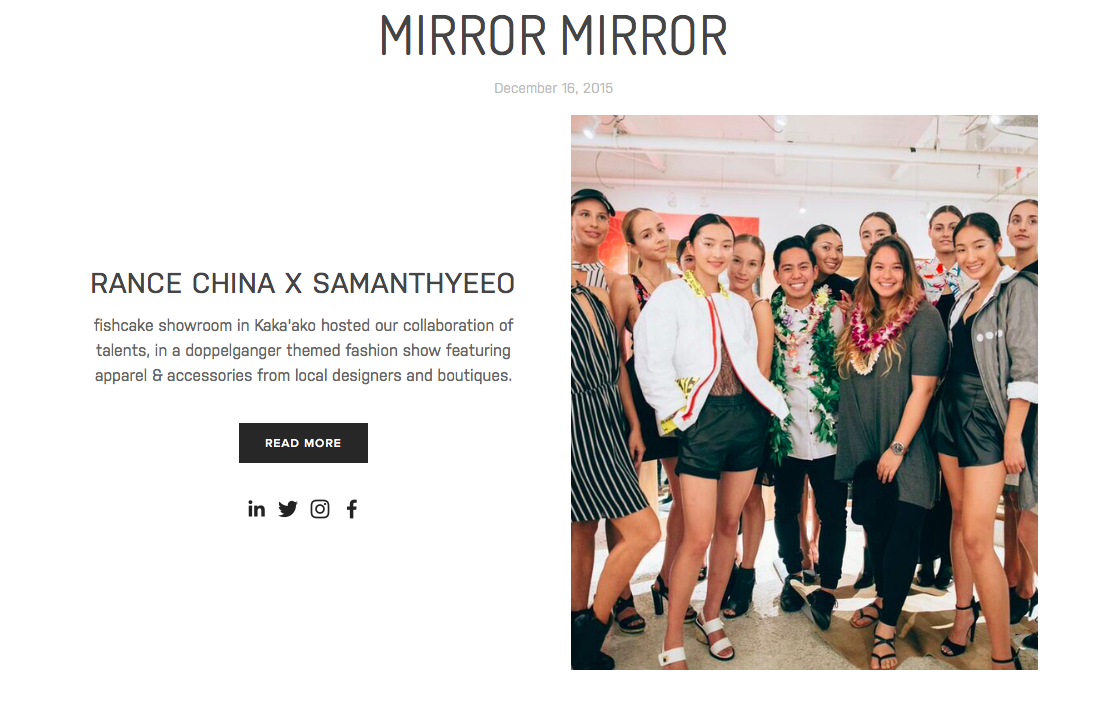Viewport: 1105px width, 702px height.
Task: Open the Instagram camera icon
Action: click(320, 509)
